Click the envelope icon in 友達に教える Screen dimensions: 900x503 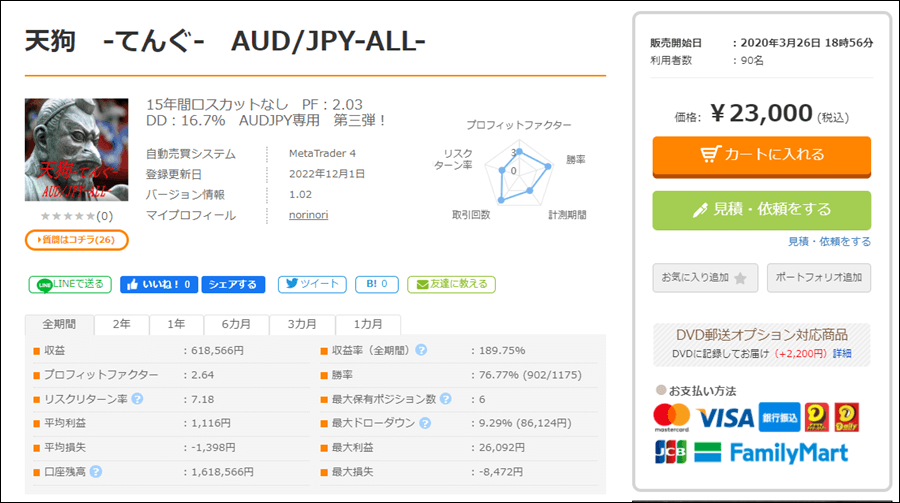tap(422, 285)
